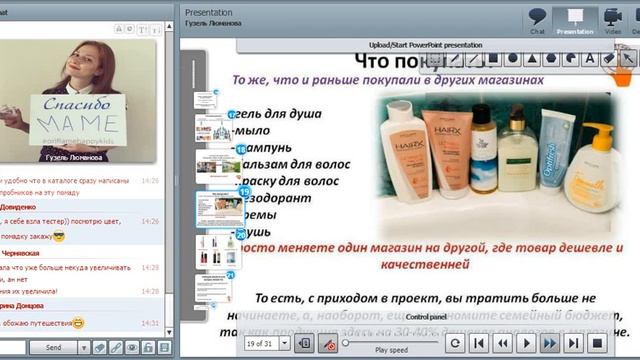Click the chat message input field
This screenshot has width=640, height=360.
point(13,348)
